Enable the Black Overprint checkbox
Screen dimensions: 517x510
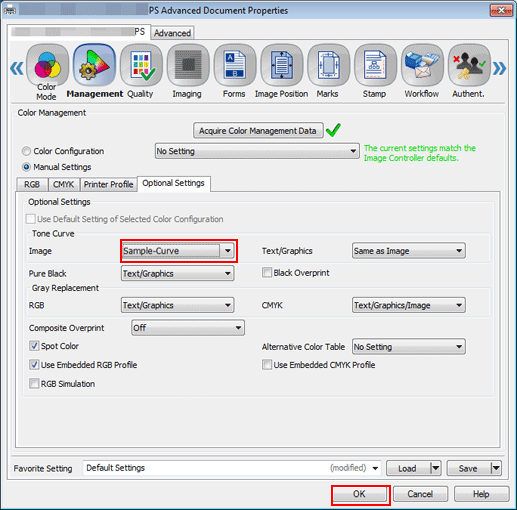pos(267,273)
